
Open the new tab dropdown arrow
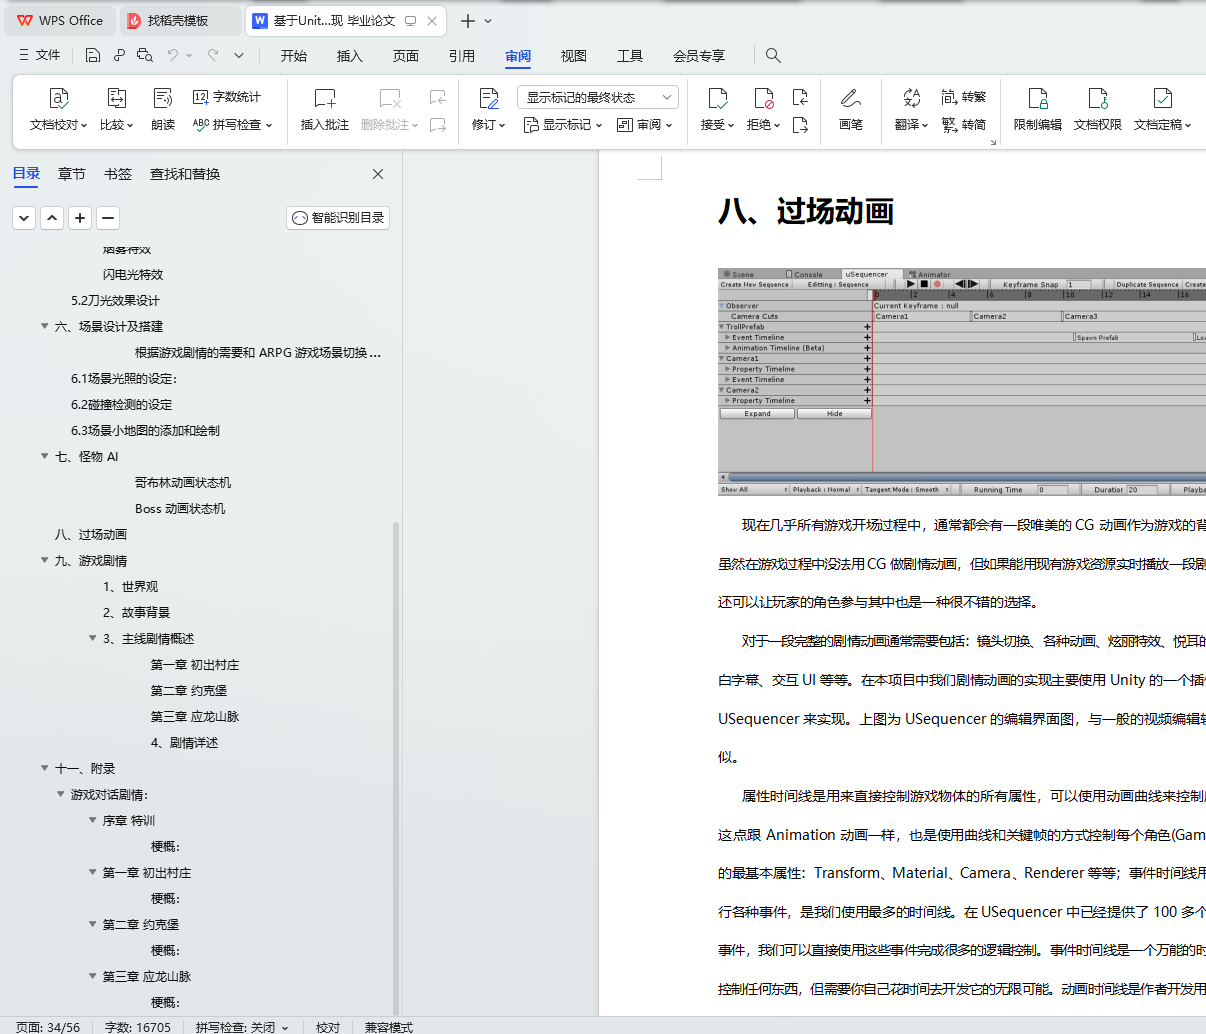click(x=488, y=21)
